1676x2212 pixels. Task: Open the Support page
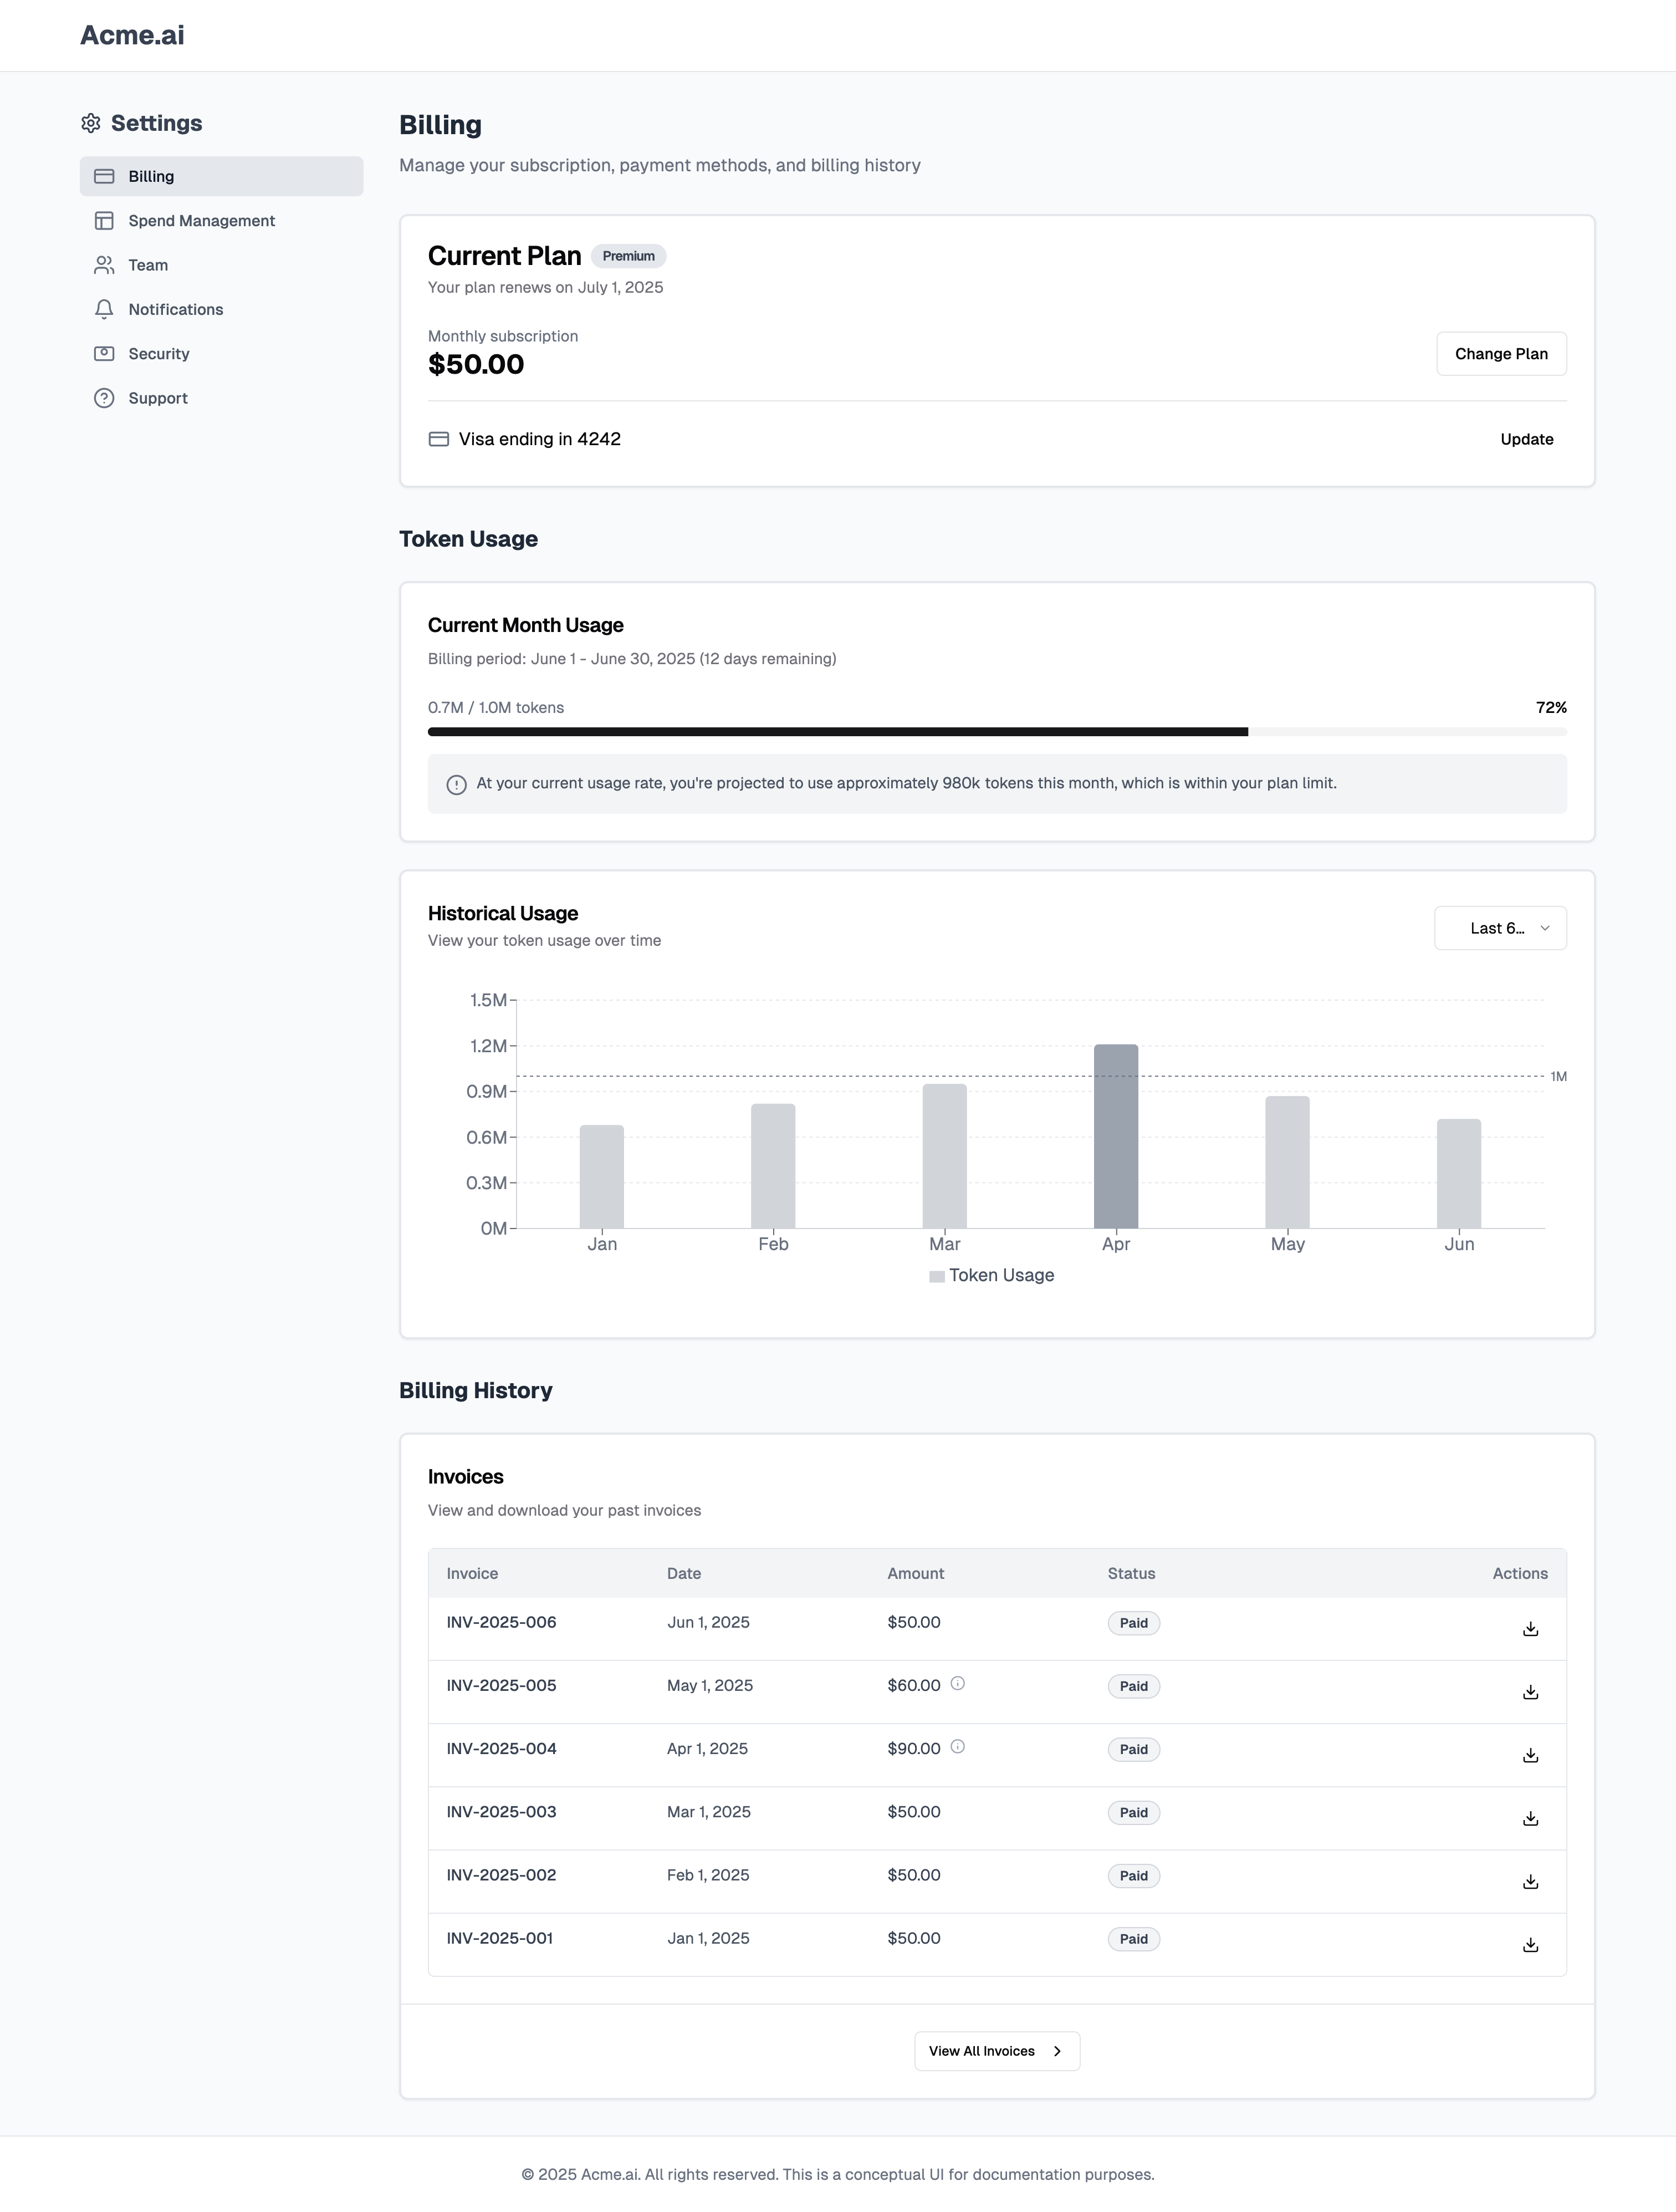tap(157, 398)
